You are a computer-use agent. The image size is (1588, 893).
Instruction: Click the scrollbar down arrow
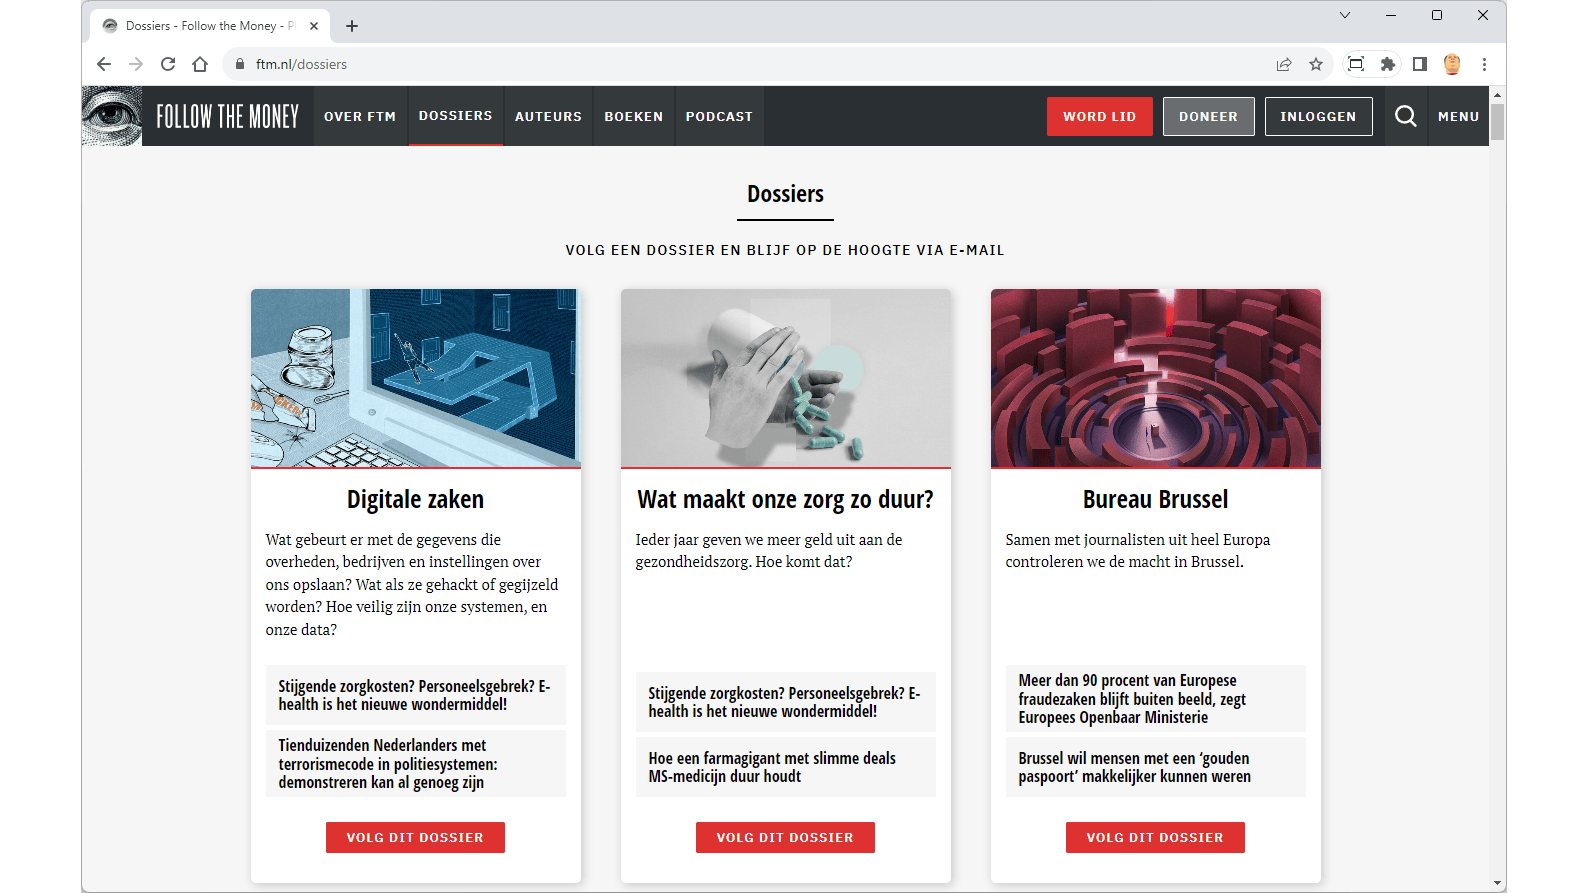pyautogui.click(x=1497, y=883)
